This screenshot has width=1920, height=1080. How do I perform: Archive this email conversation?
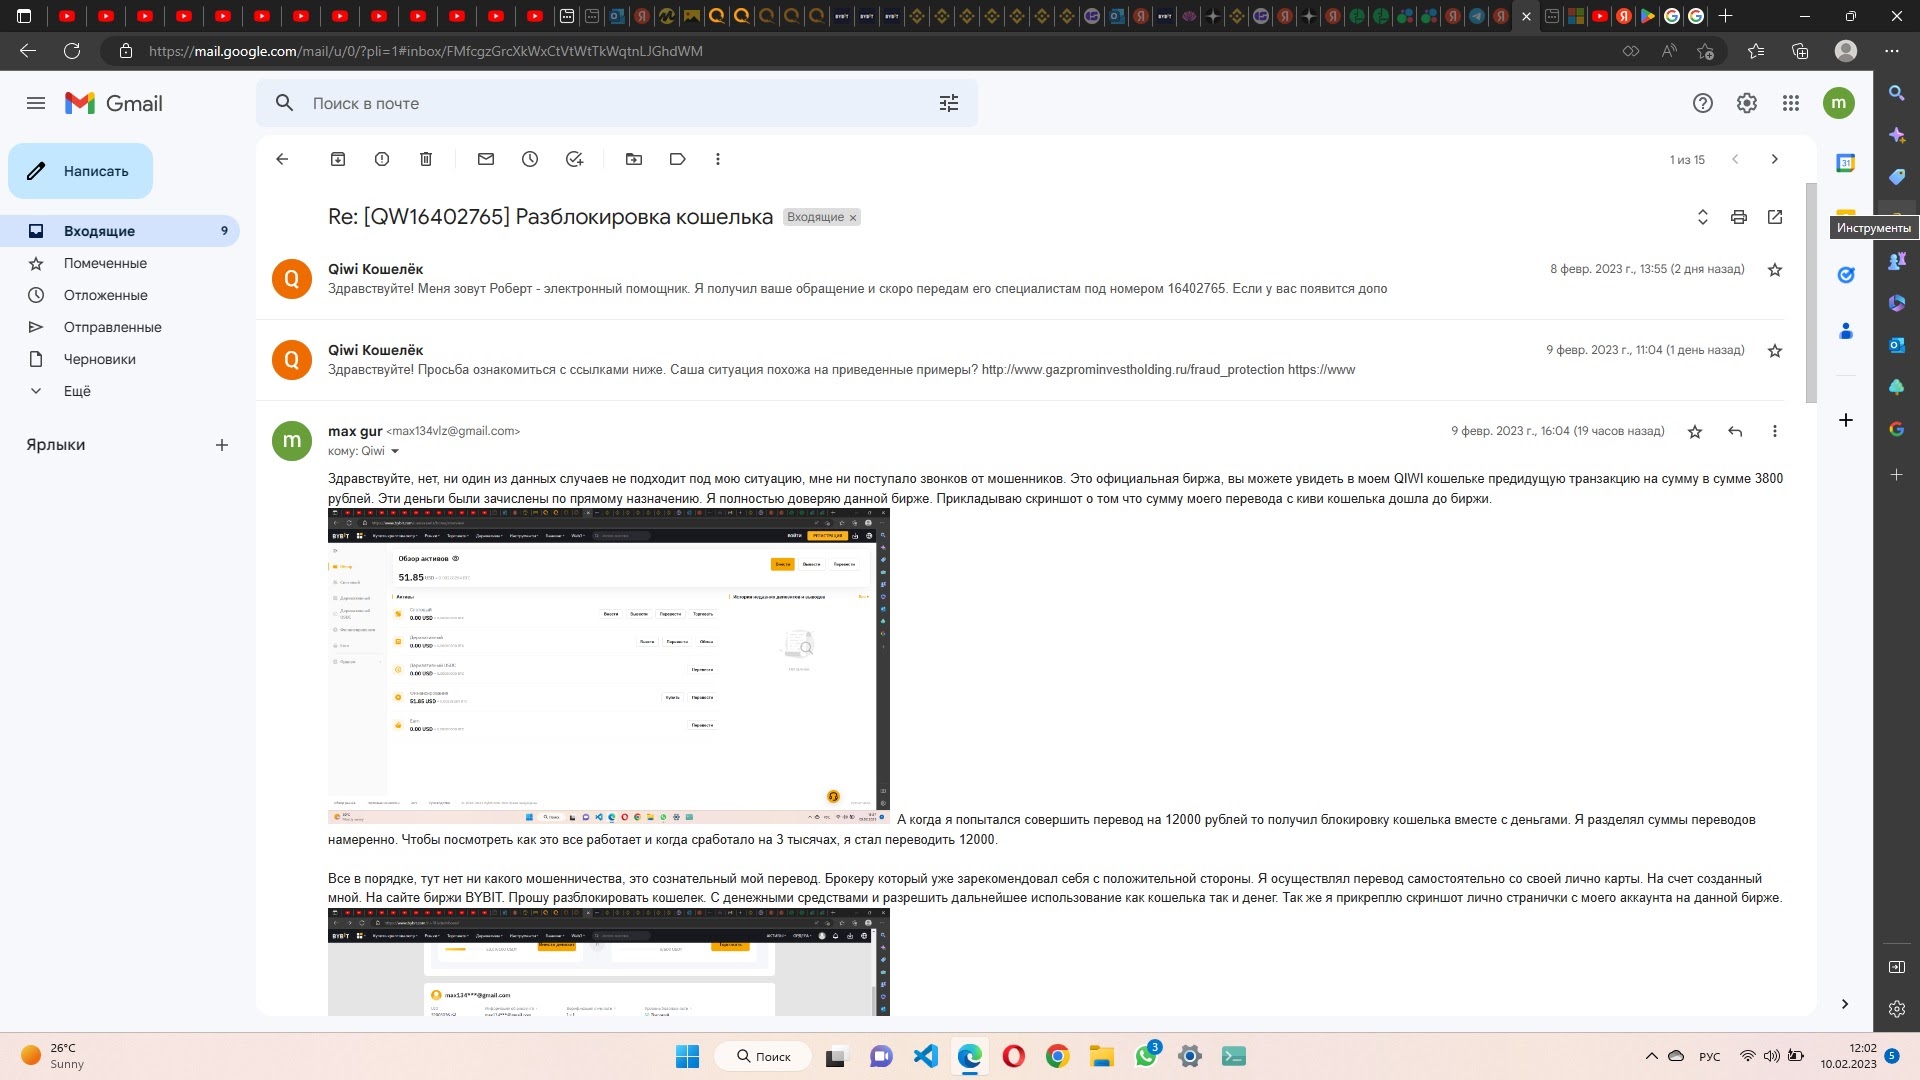(x=338, y=159)
